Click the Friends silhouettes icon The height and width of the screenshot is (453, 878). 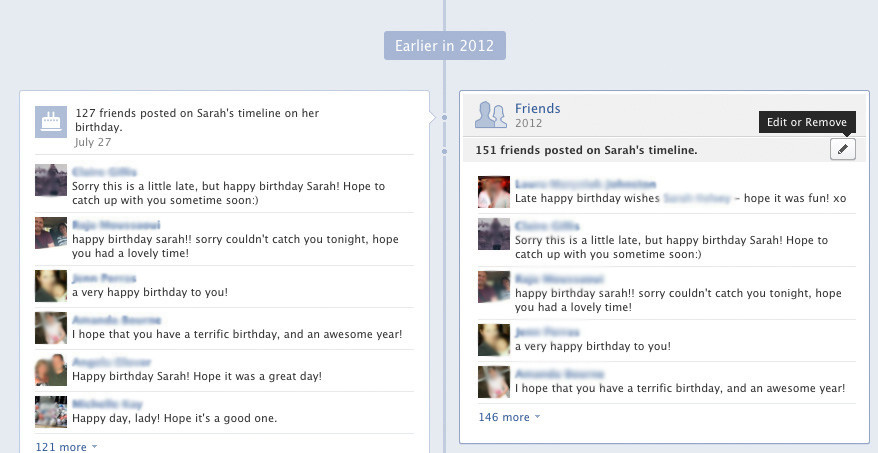491,115
